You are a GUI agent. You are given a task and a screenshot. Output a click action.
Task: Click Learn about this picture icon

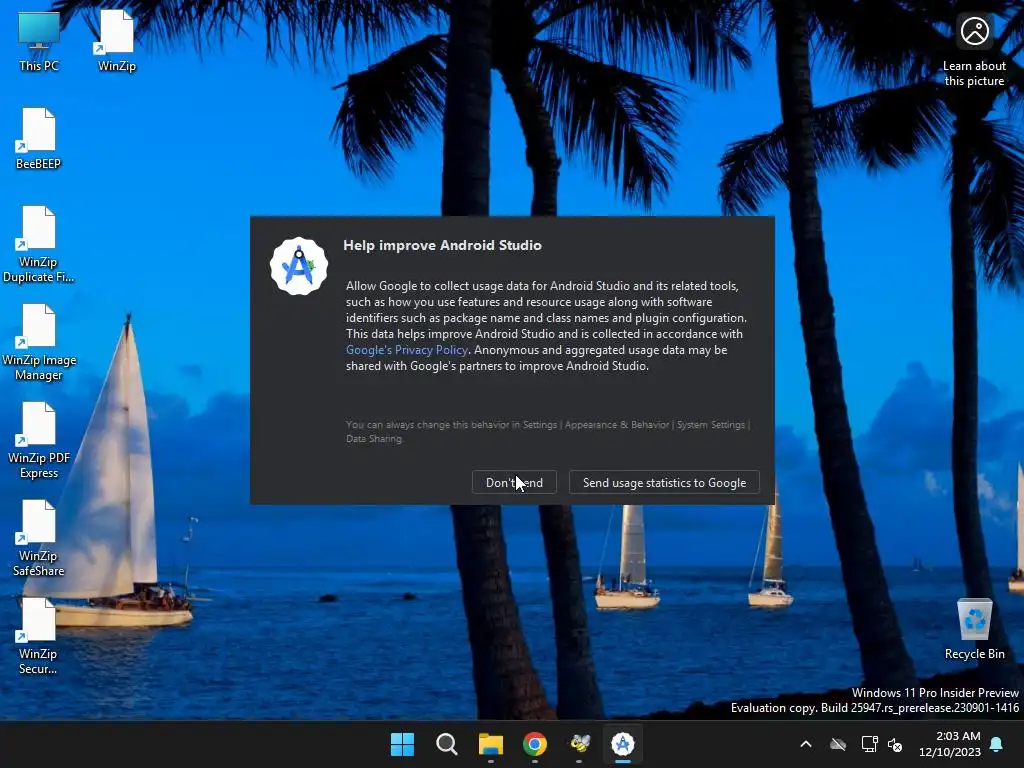tap(974, 50)
